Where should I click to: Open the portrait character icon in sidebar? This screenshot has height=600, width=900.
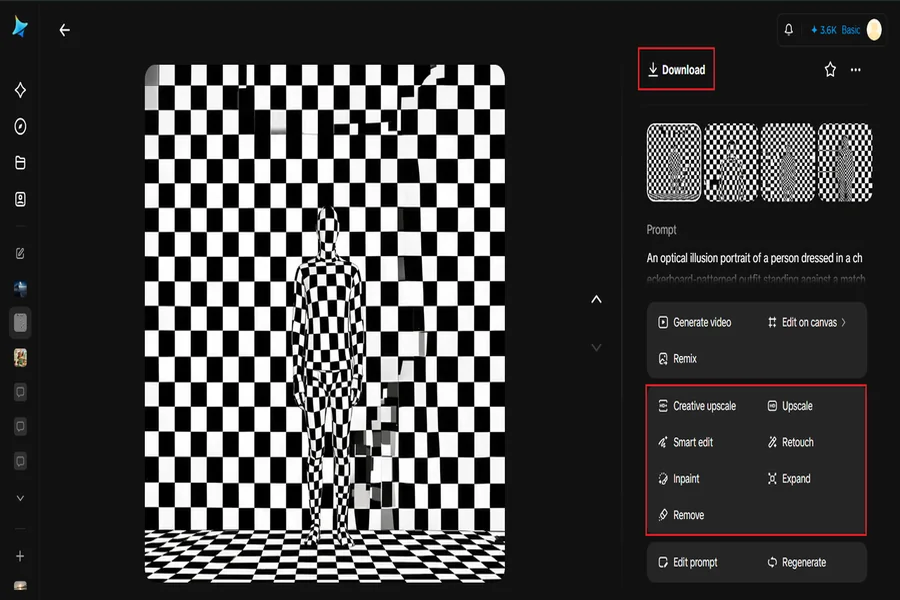tap(20, 199)
